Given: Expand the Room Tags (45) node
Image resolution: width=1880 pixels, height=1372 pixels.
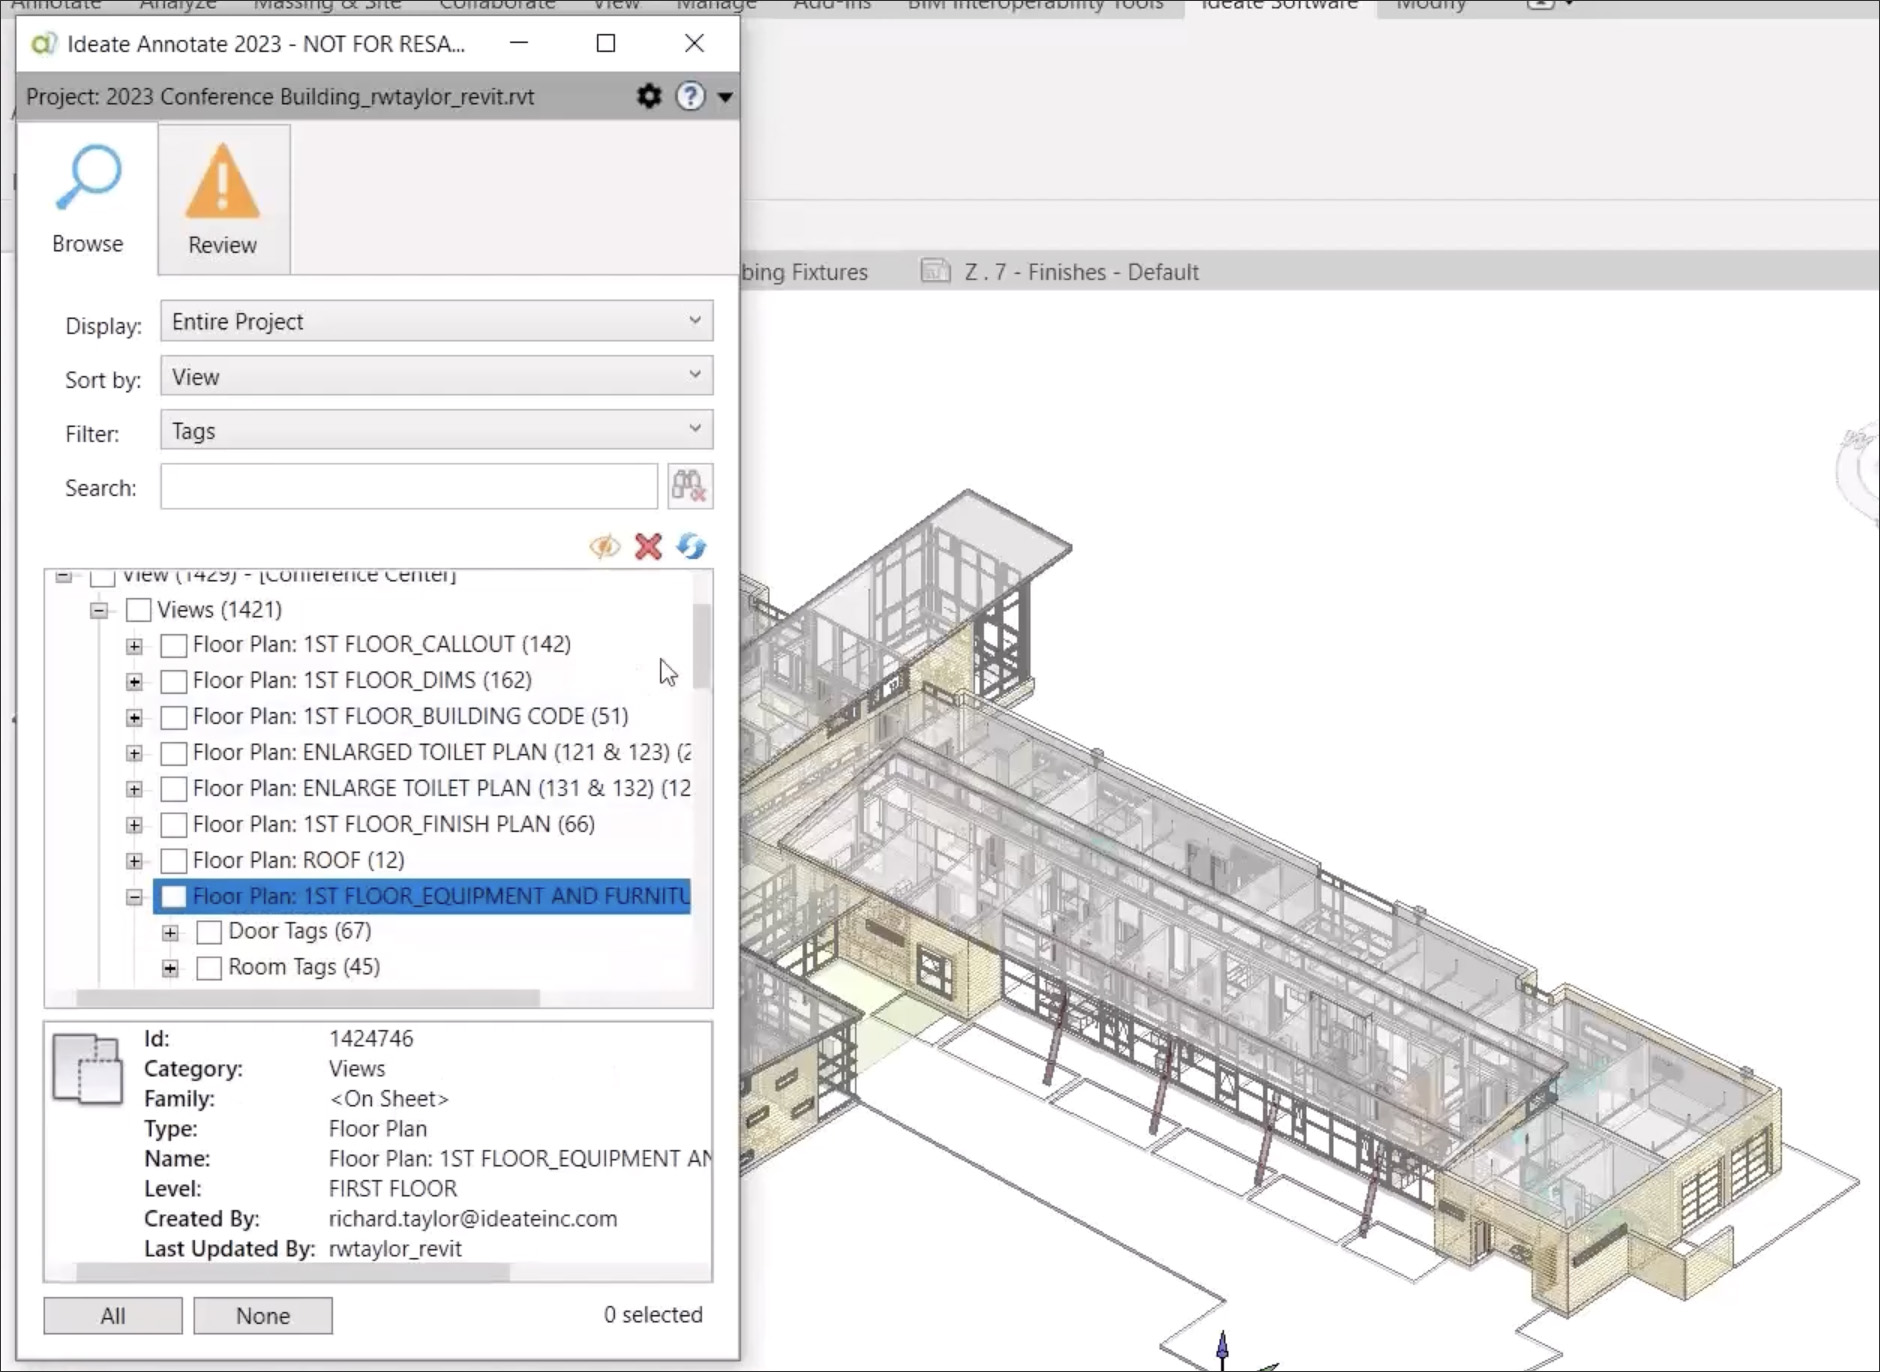Looking at the screenshot, I should pos(170,968).
